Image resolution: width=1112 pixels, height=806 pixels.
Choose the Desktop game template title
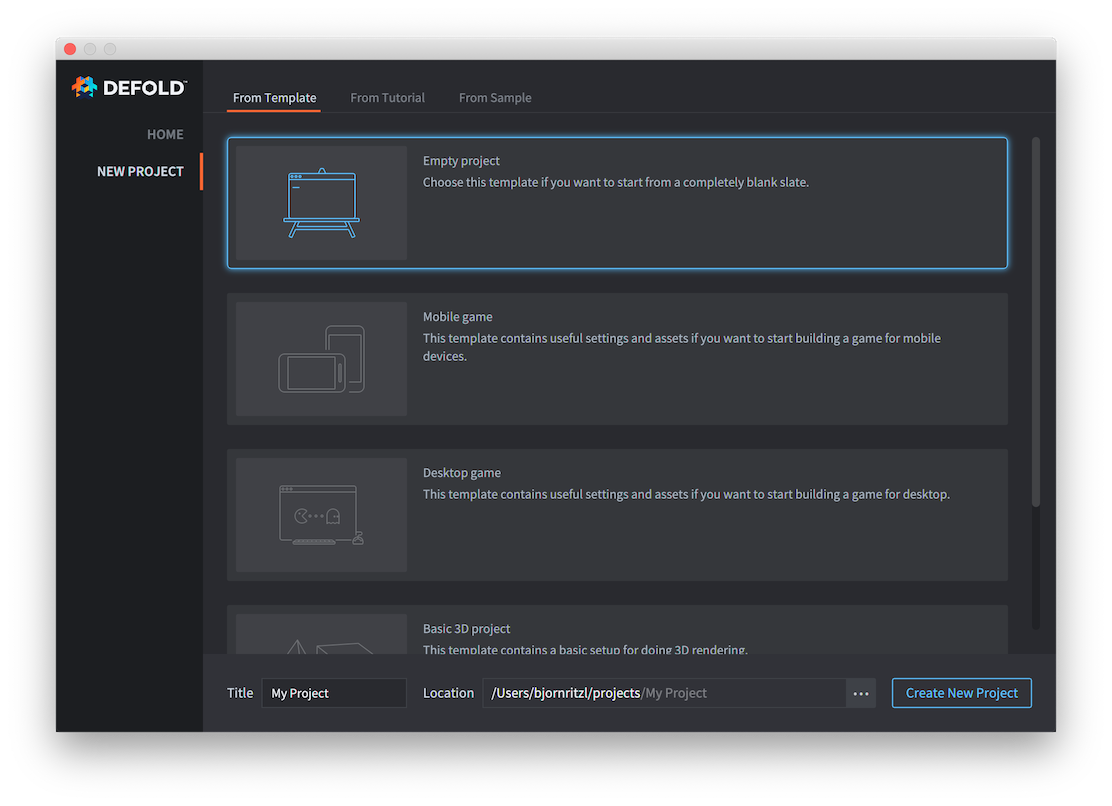coord(462,473)
